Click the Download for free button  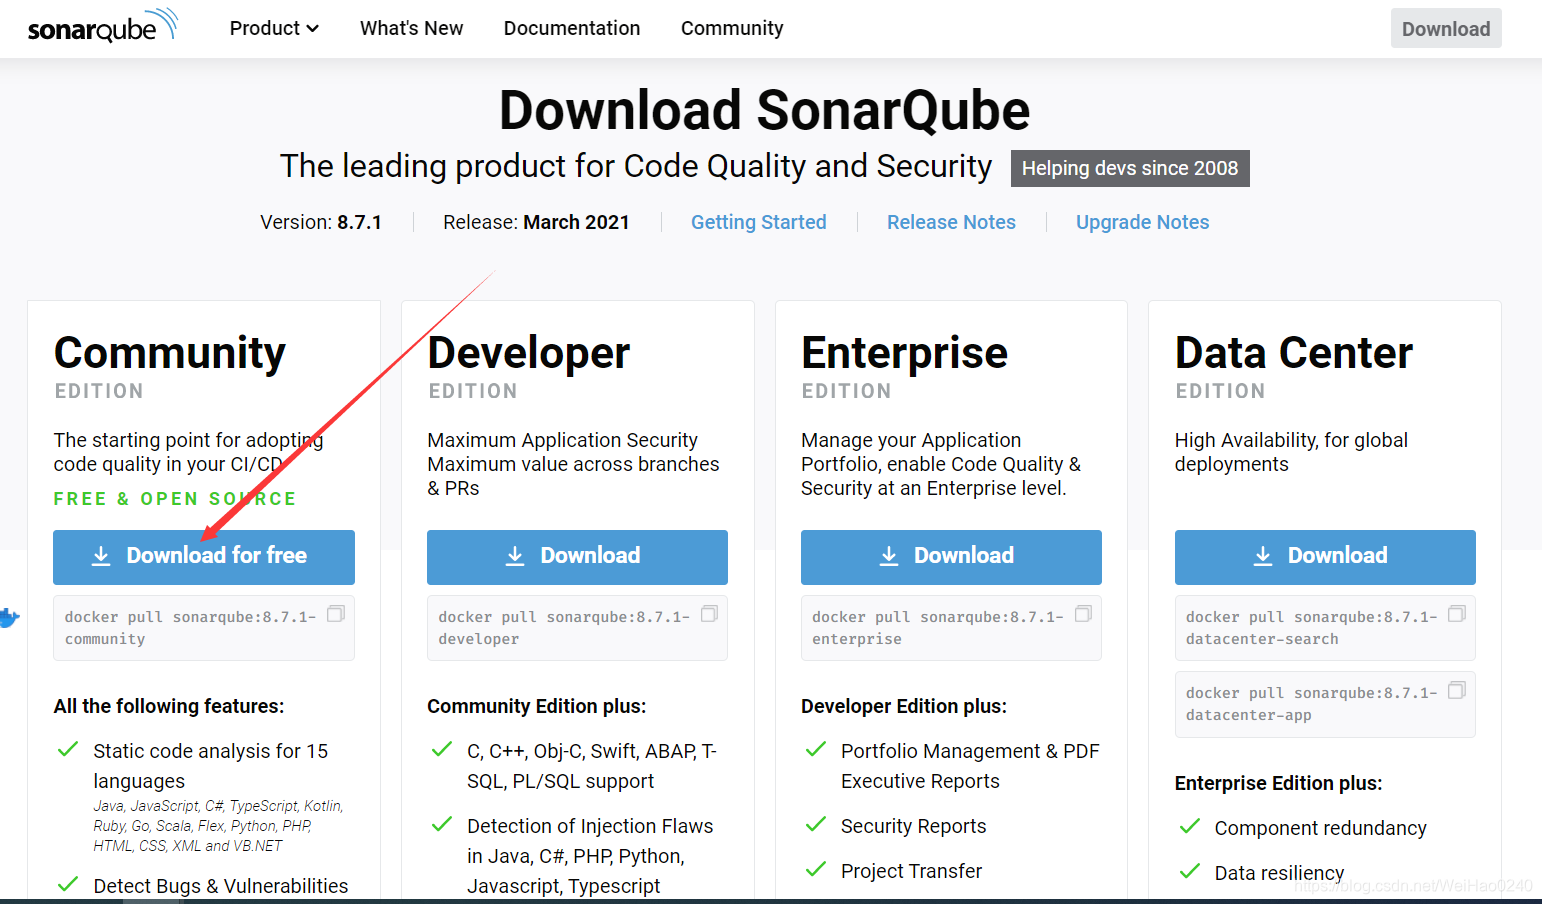(204, 557)
